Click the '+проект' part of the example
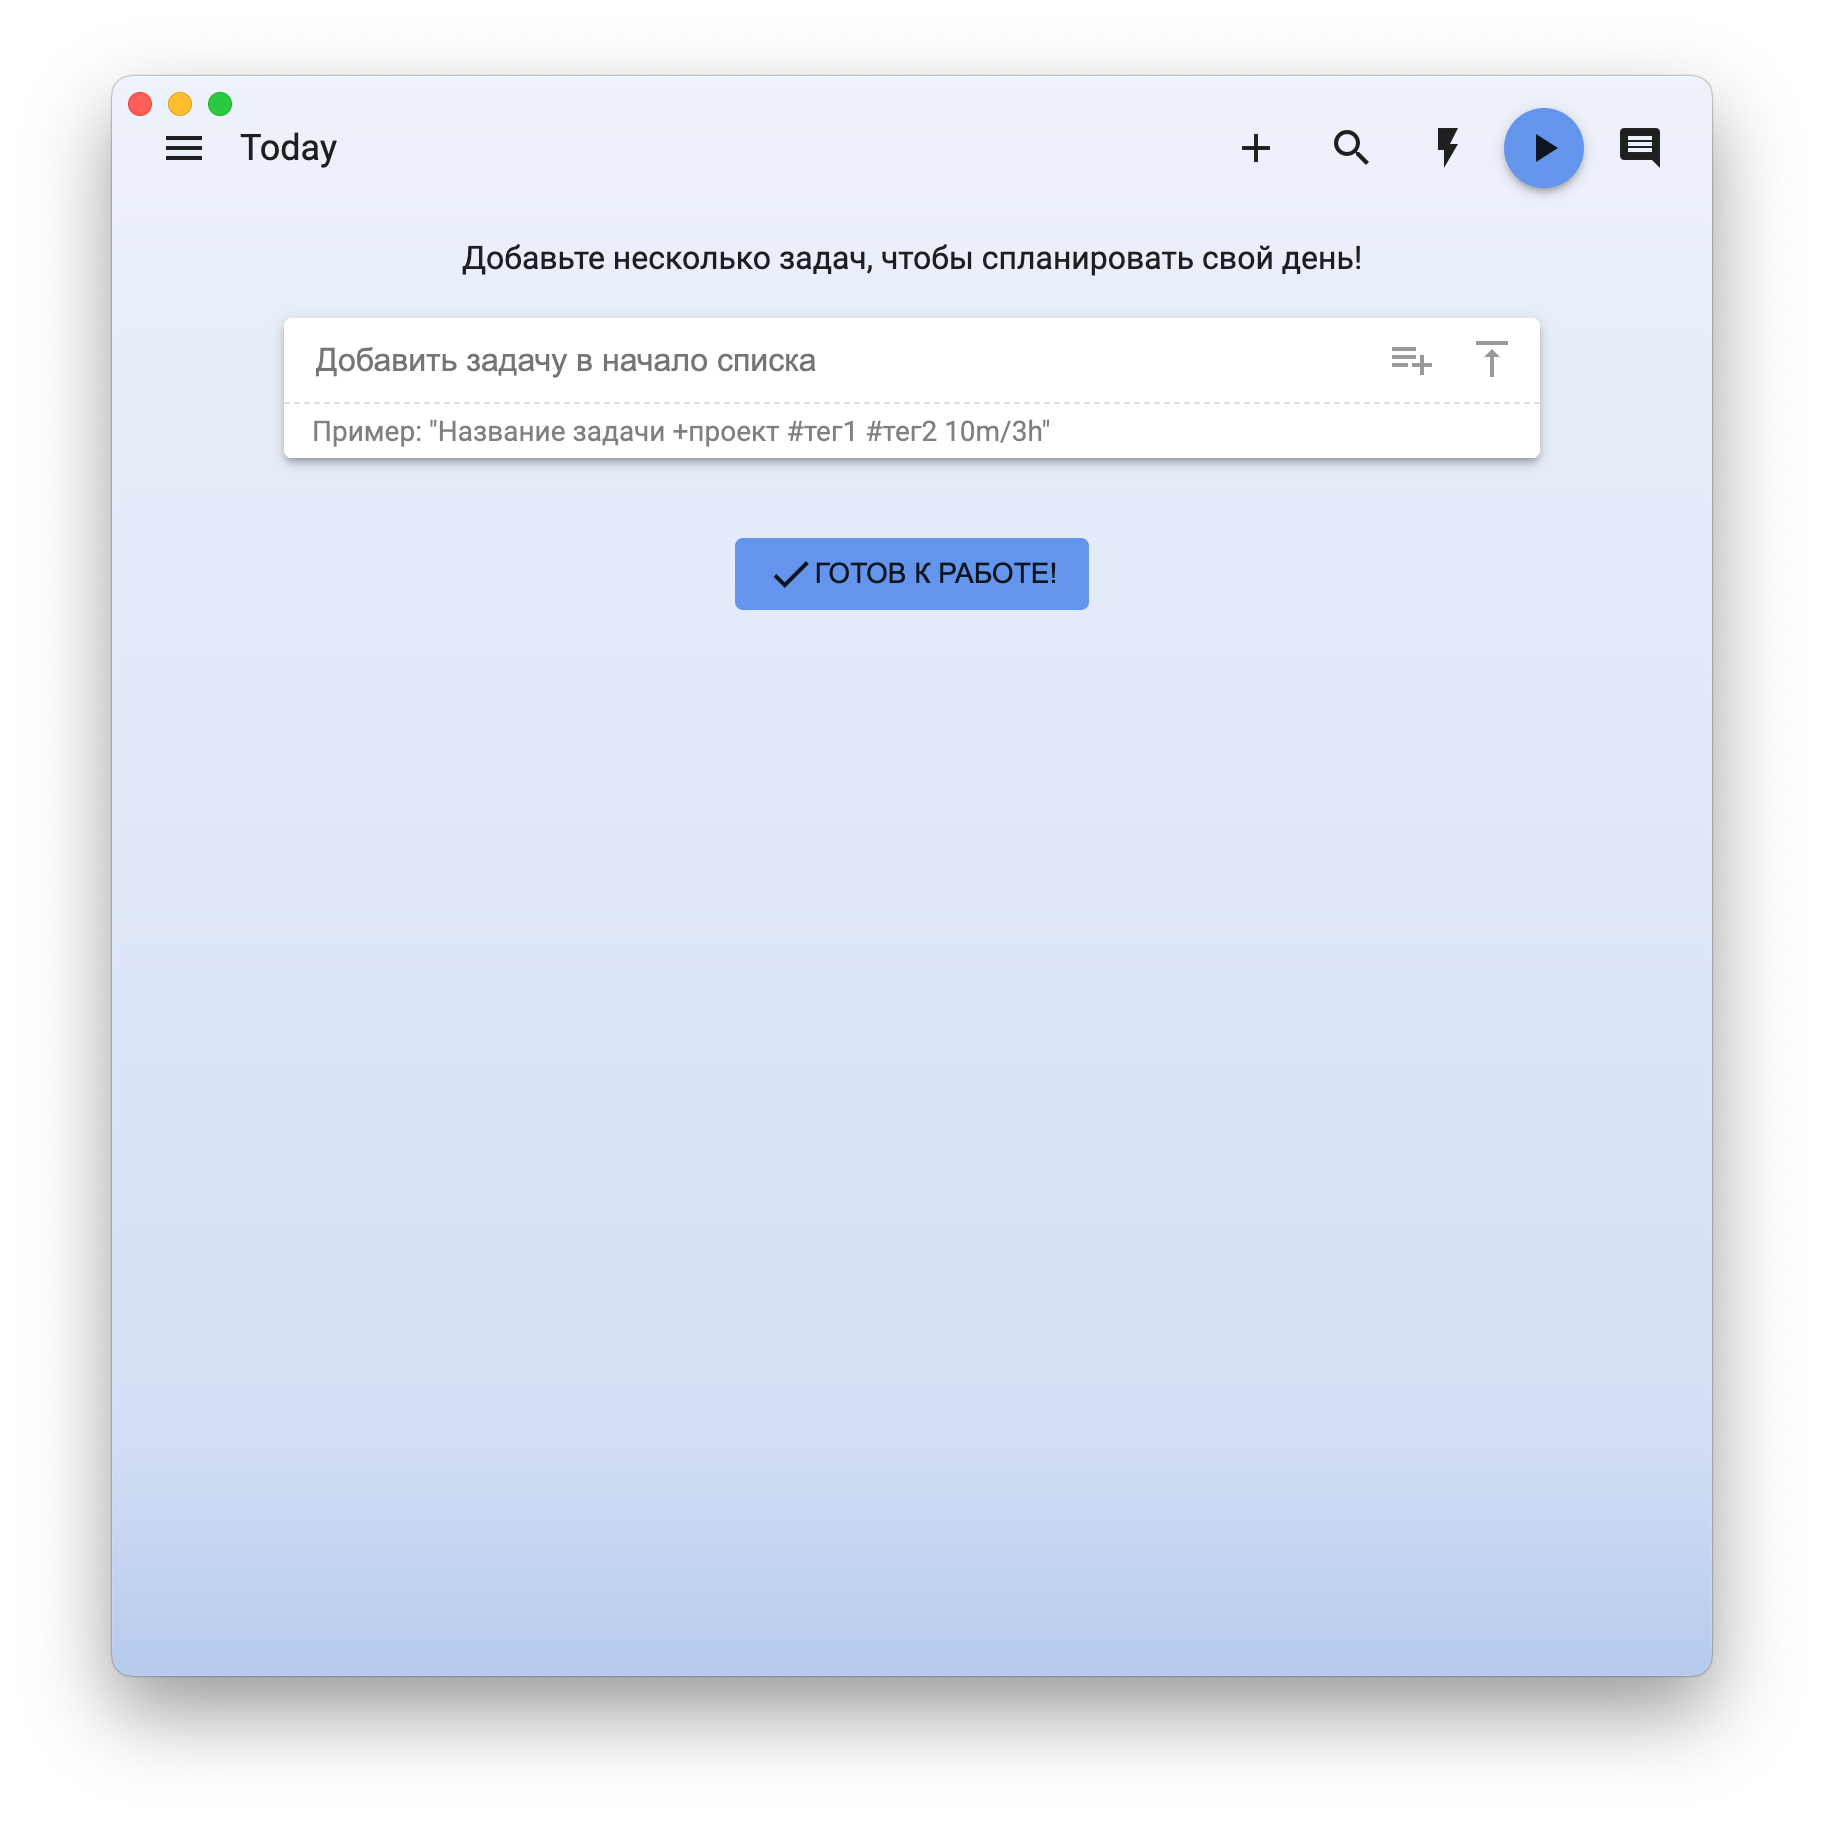Viewport: 1824px width, 1824px height. pyautogui.click(x=725, y=431)
